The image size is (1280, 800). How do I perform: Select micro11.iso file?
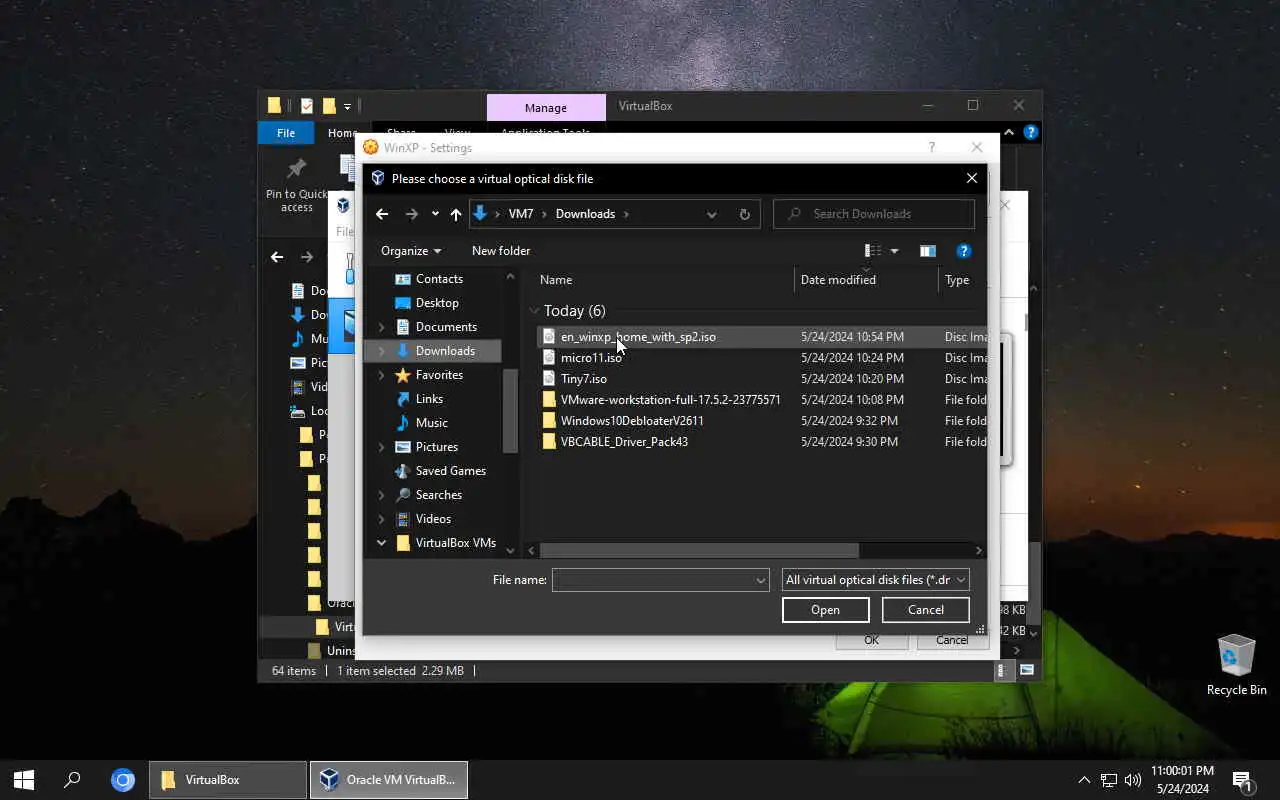pos(591,358)
